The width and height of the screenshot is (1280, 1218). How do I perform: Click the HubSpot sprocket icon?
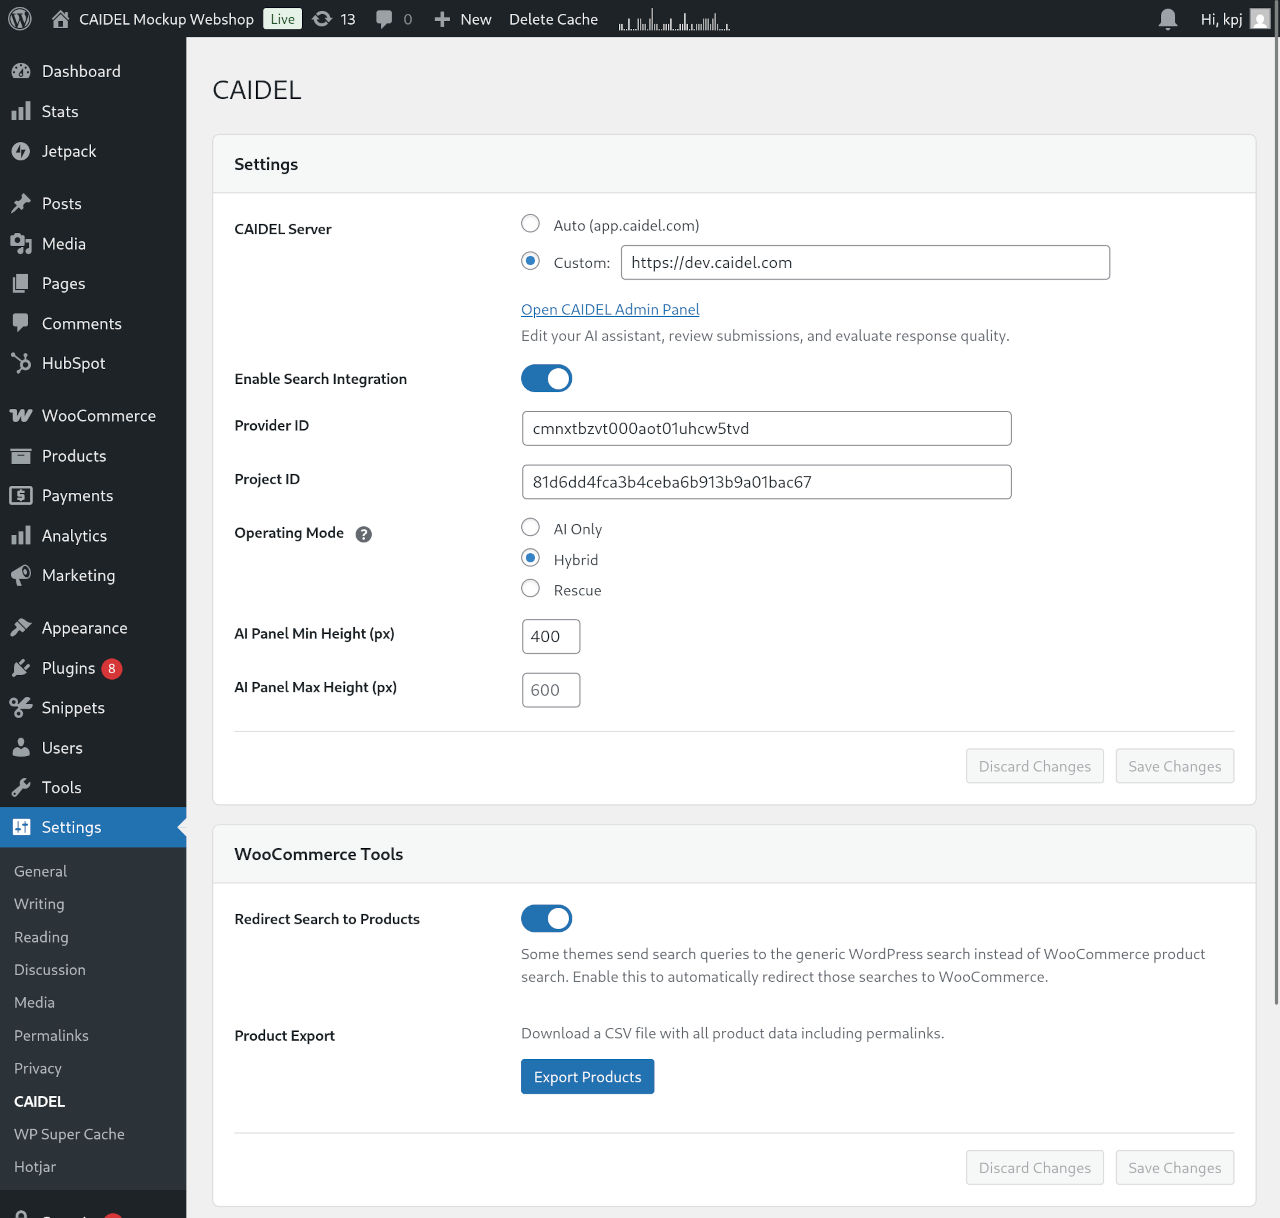tap(21, 363)
